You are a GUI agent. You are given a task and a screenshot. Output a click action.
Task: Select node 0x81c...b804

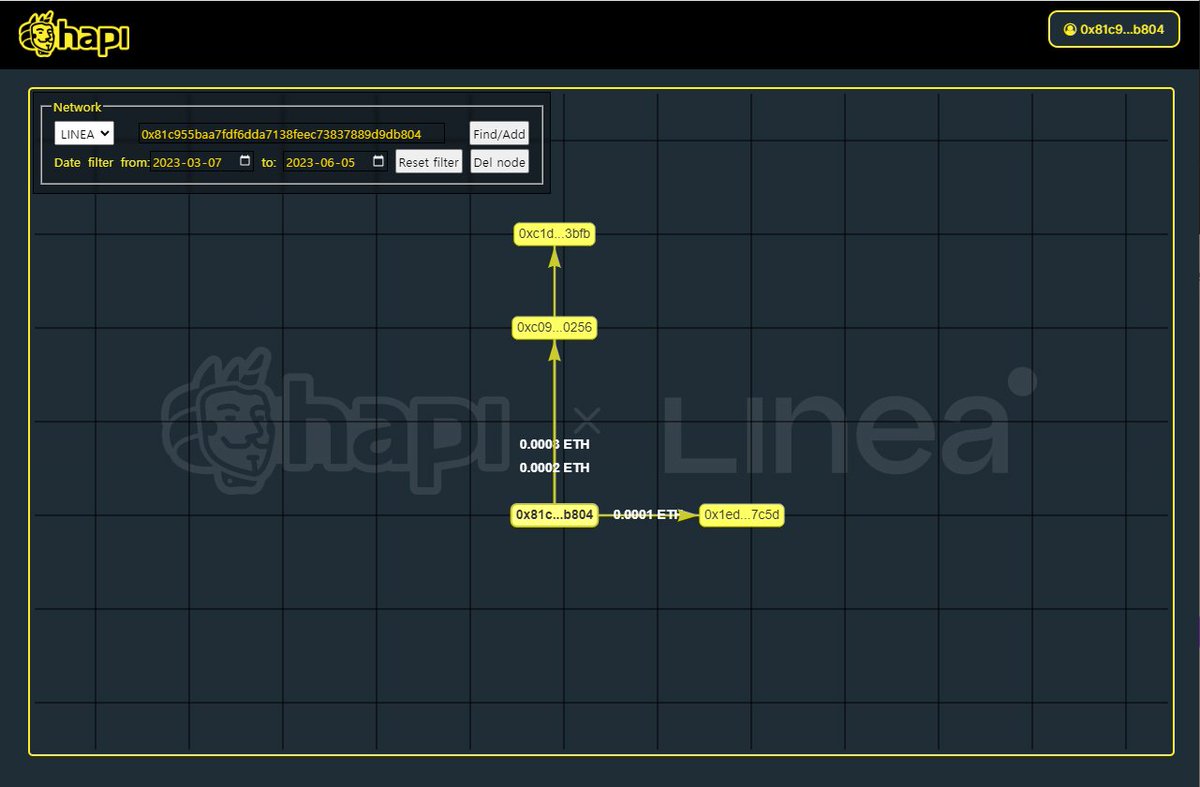click(x=554, y=515)
